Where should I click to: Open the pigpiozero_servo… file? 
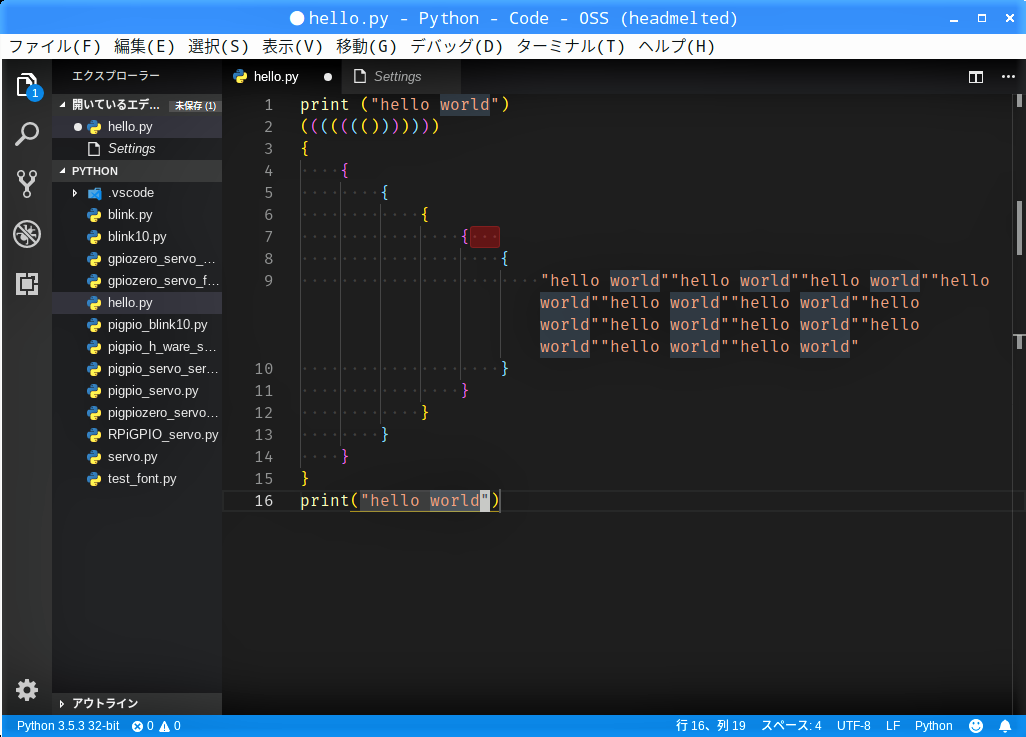(x=137, y=413)
